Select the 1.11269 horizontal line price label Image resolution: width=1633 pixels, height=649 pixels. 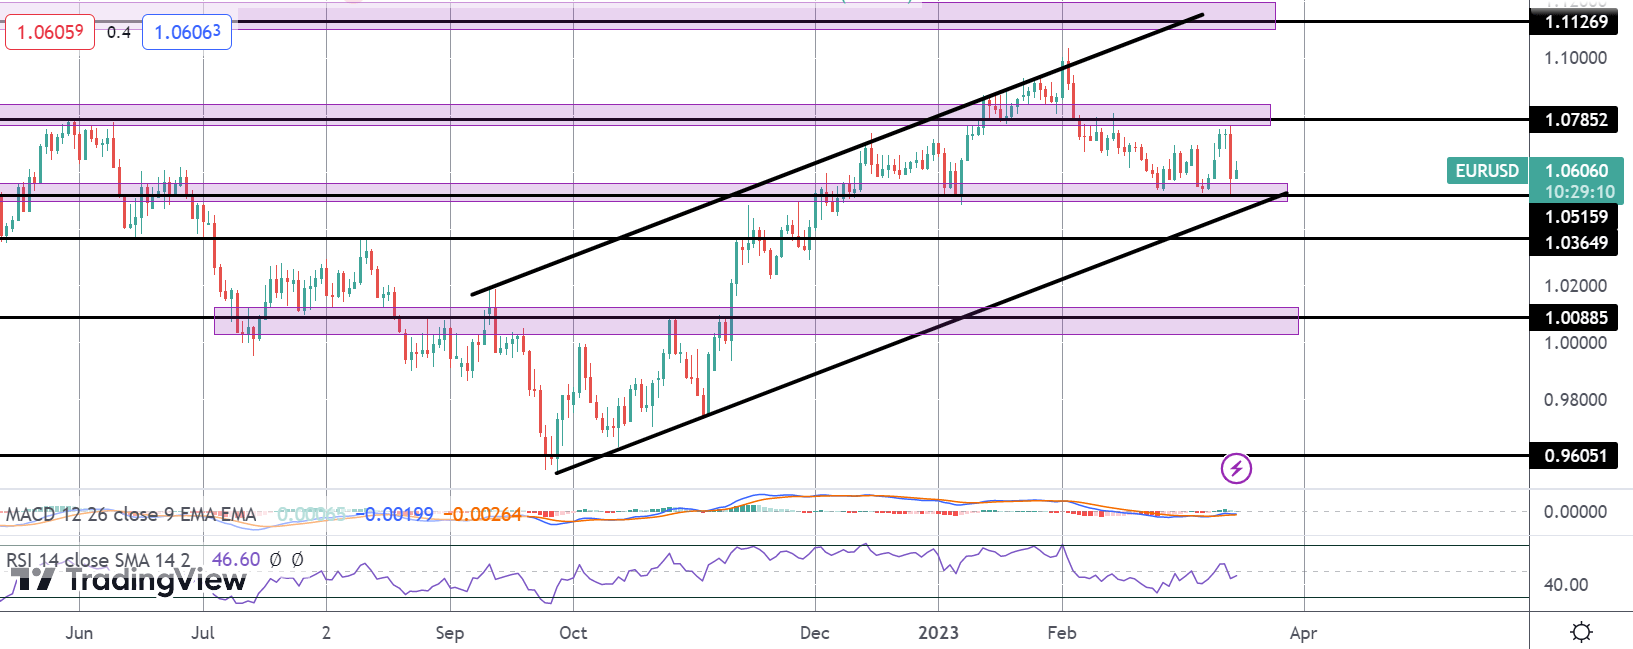click(1576, 22)
